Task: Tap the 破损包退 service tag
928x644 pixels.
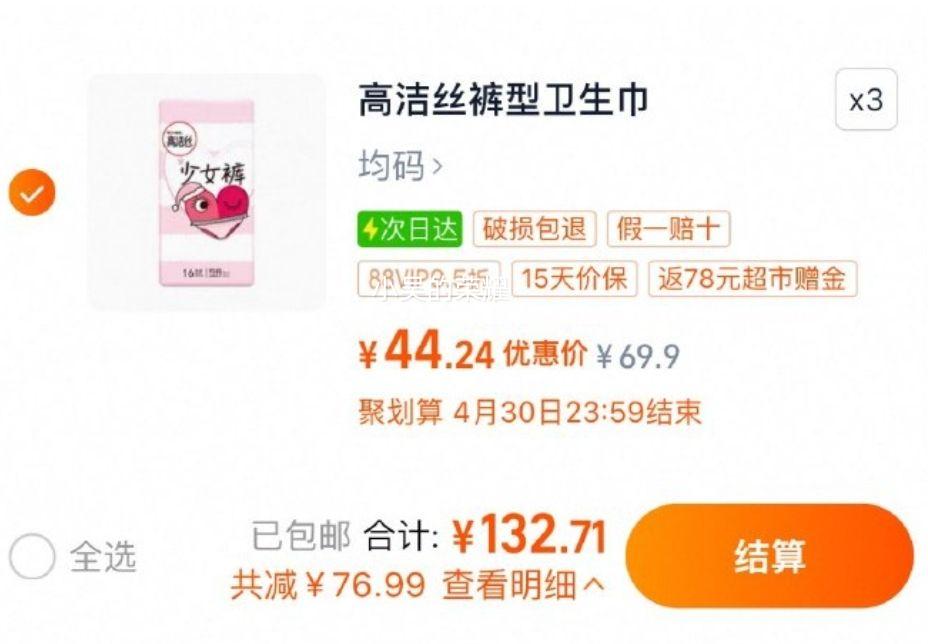Action: [x=534, y=228]
